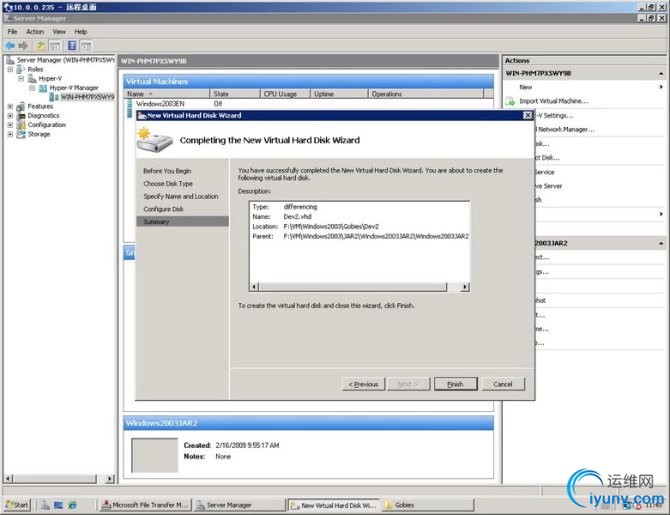Click the Operations column header

pos(426,94)
